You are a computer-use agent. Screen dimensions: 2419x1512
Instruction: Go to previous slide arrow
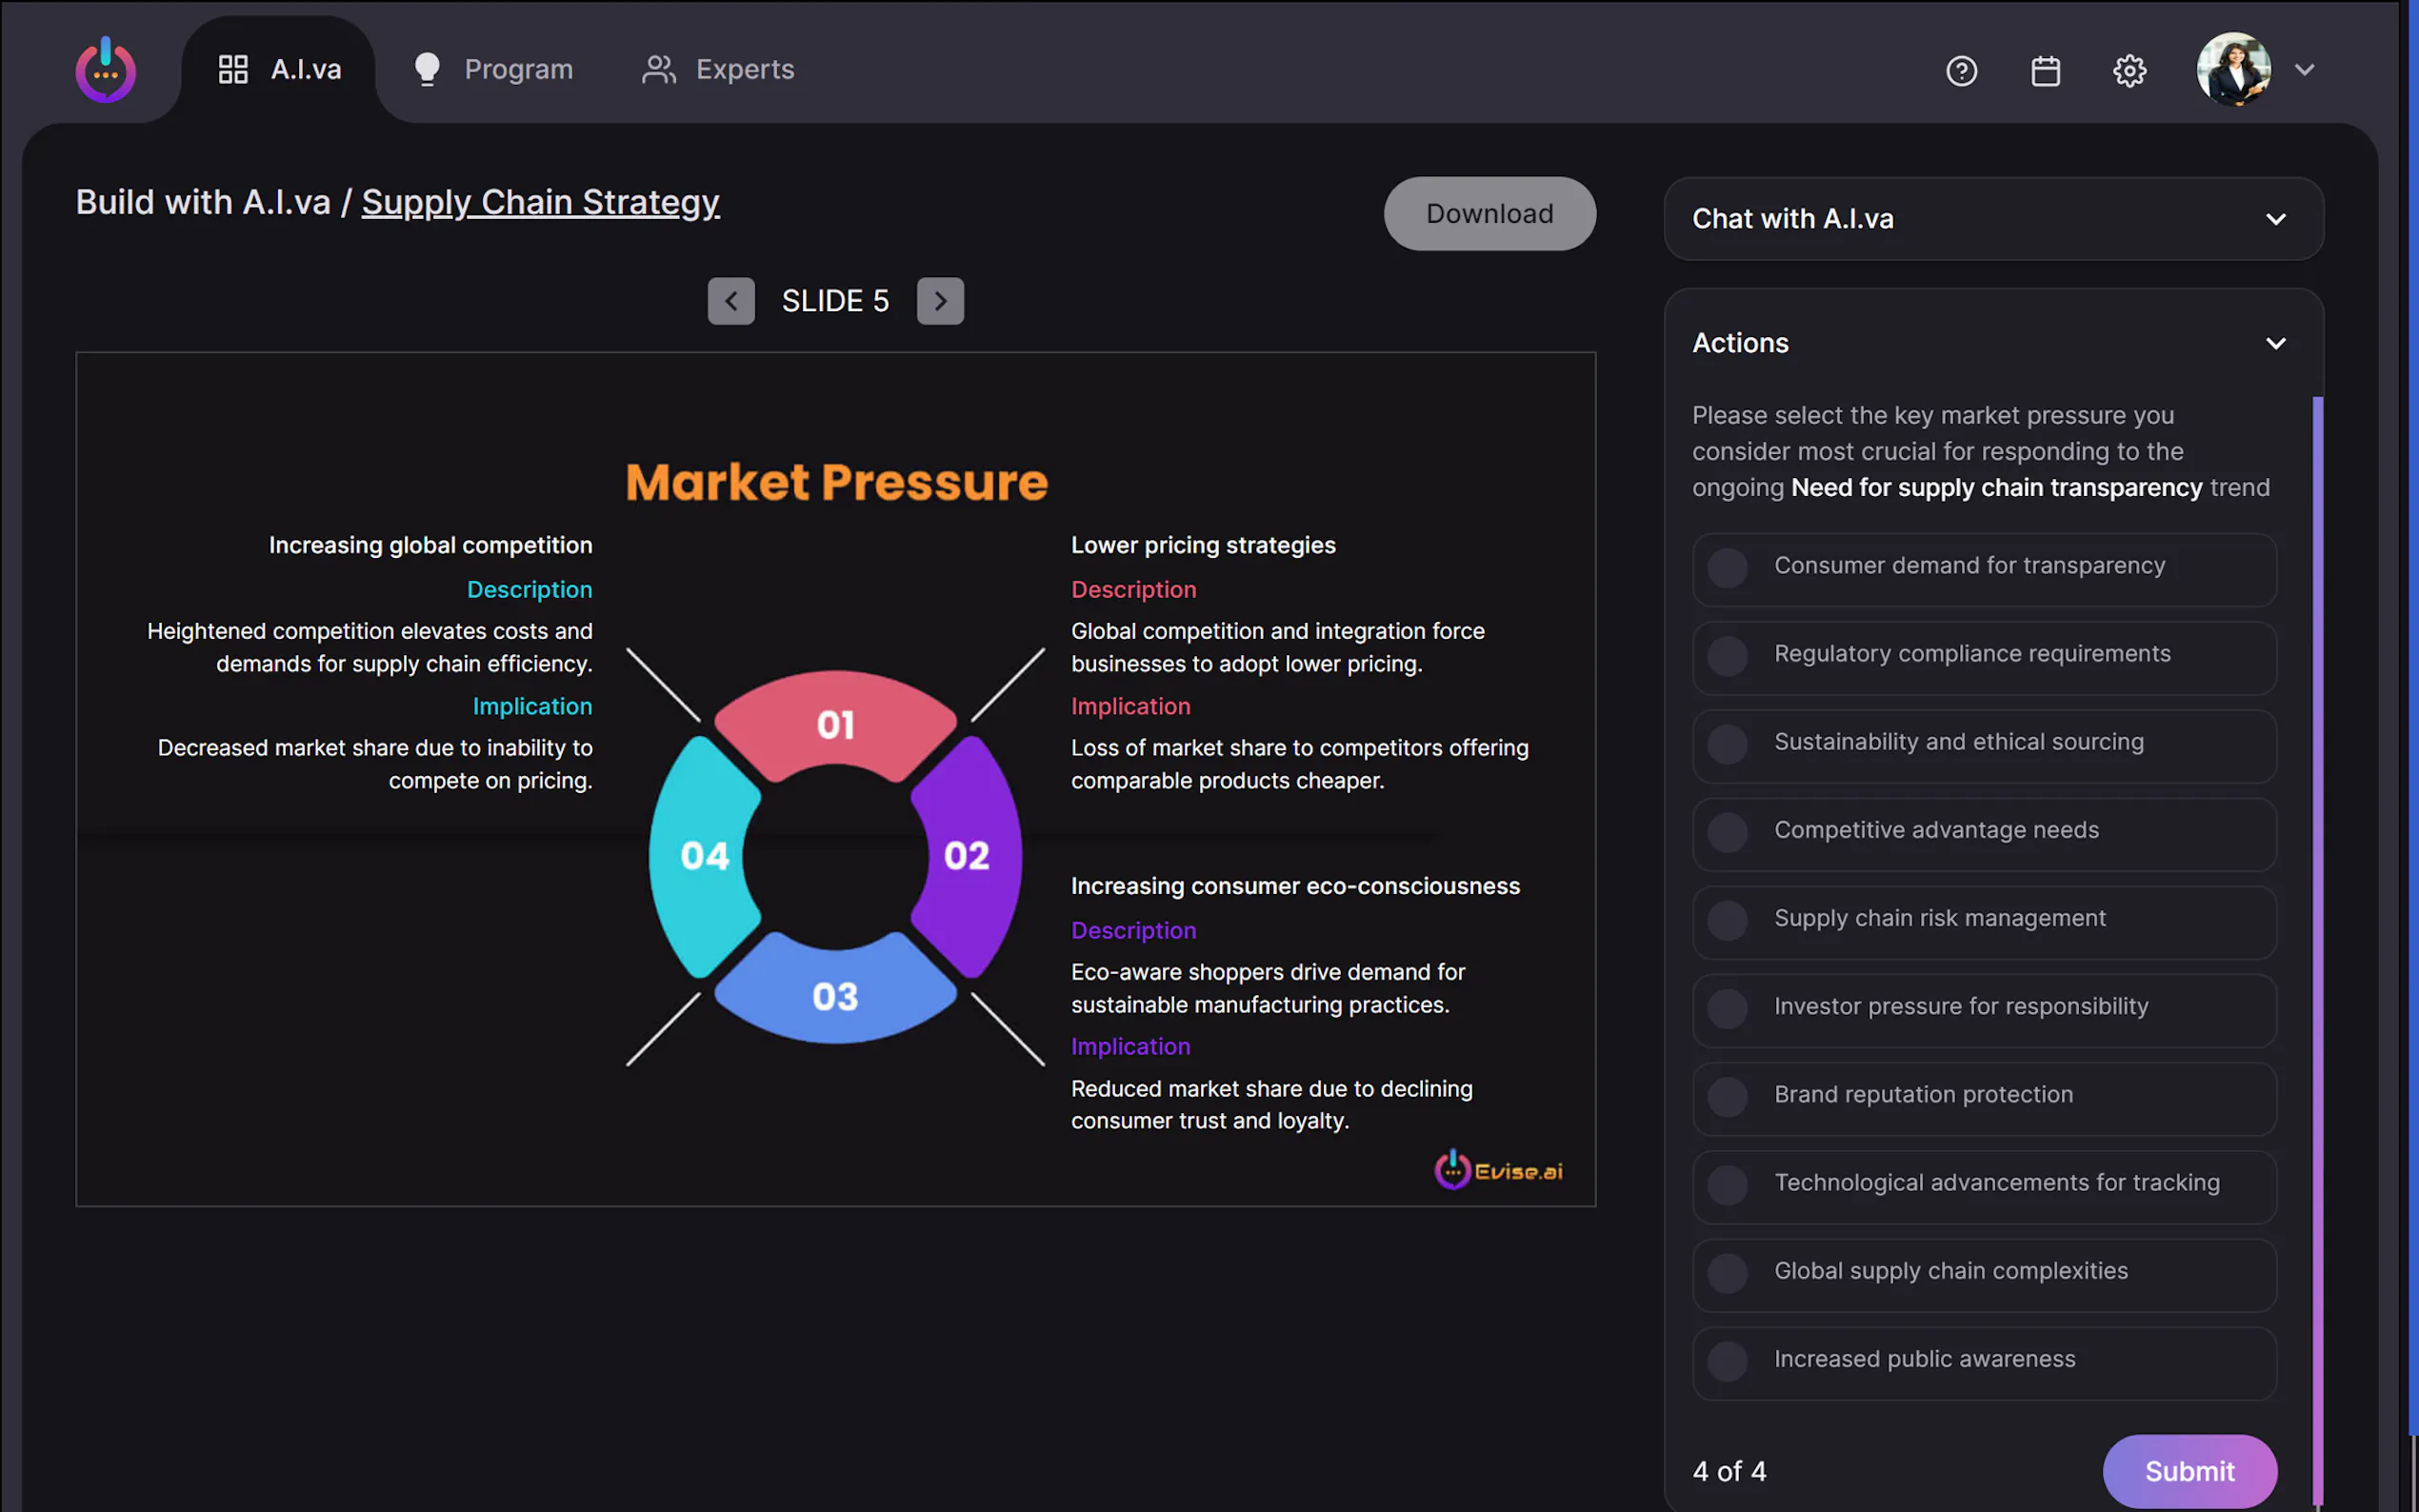731,301
